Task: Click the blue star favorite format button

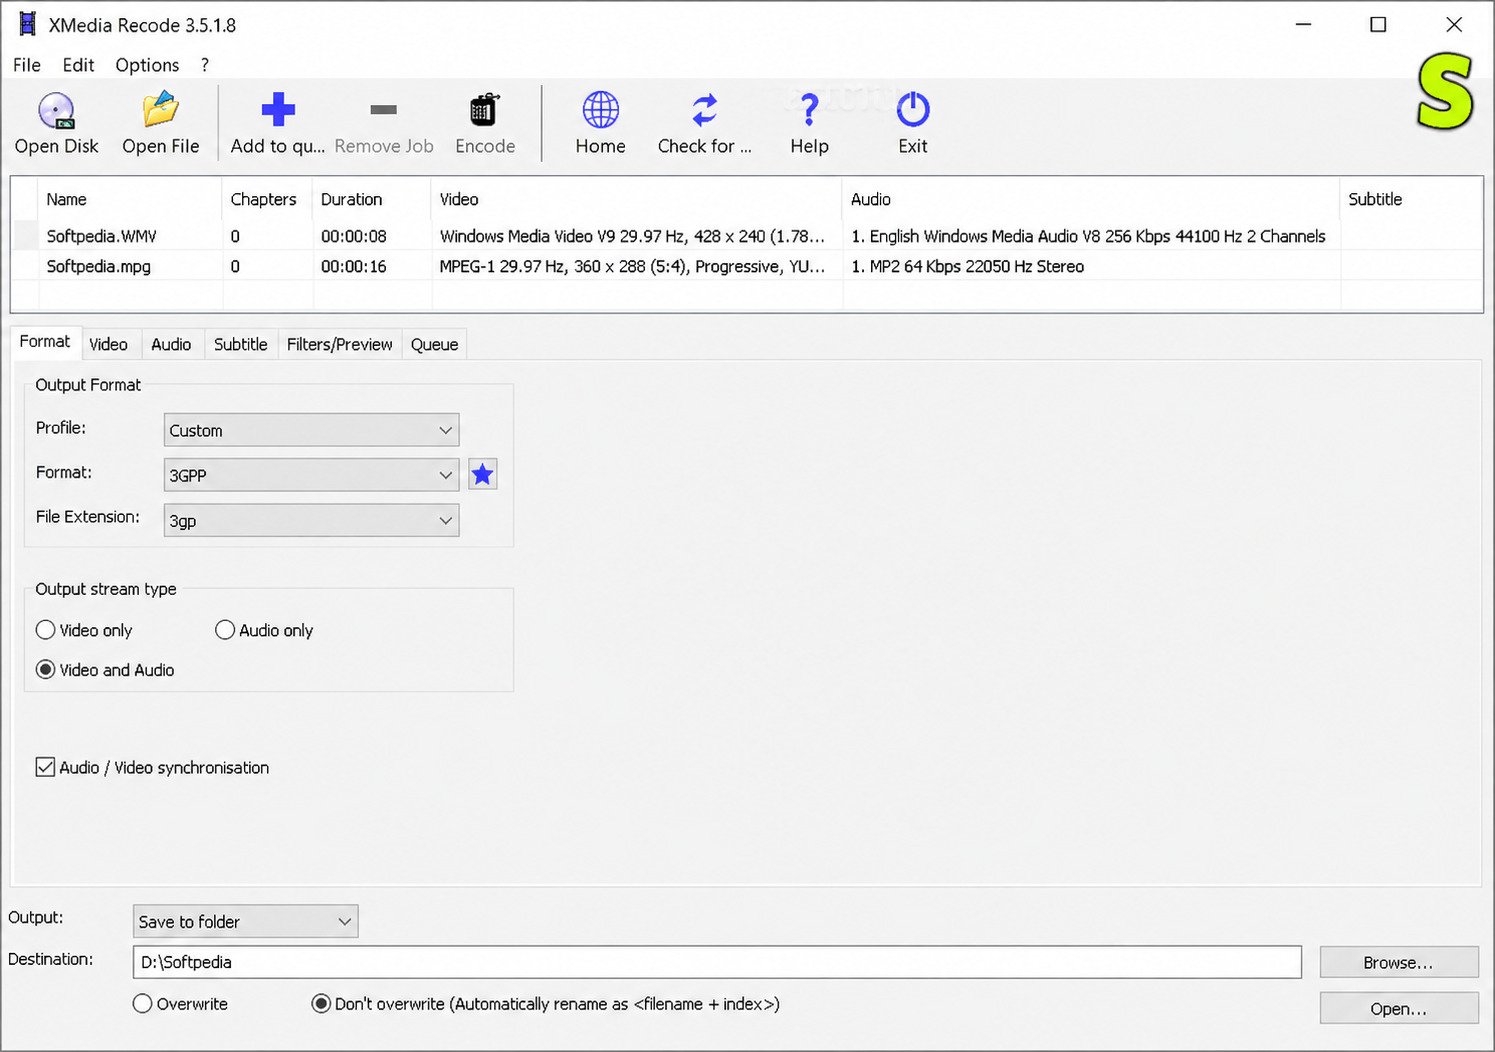Action: pos(483,475)
